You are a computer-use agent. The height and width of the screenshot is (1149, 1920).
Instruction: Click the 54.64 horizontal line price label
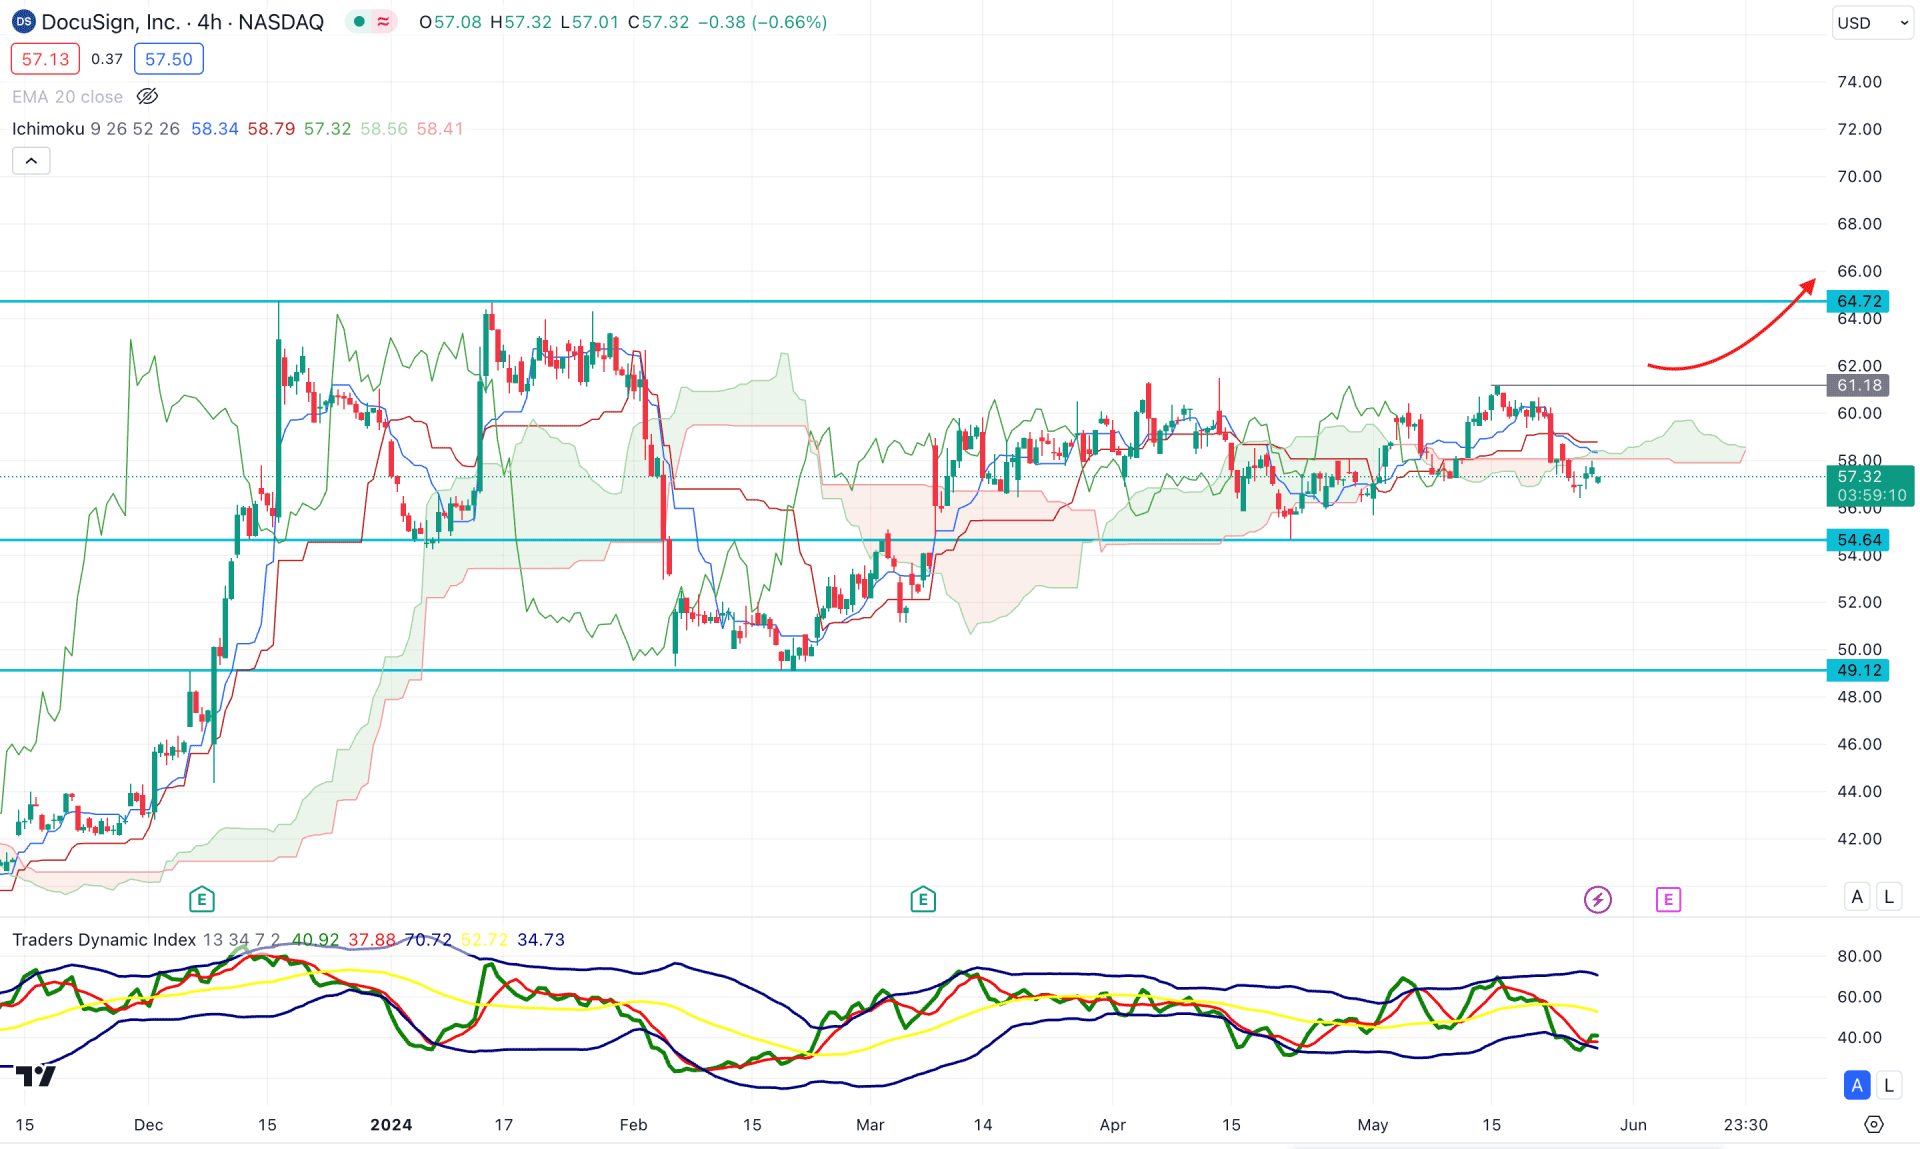[1858, 540]
